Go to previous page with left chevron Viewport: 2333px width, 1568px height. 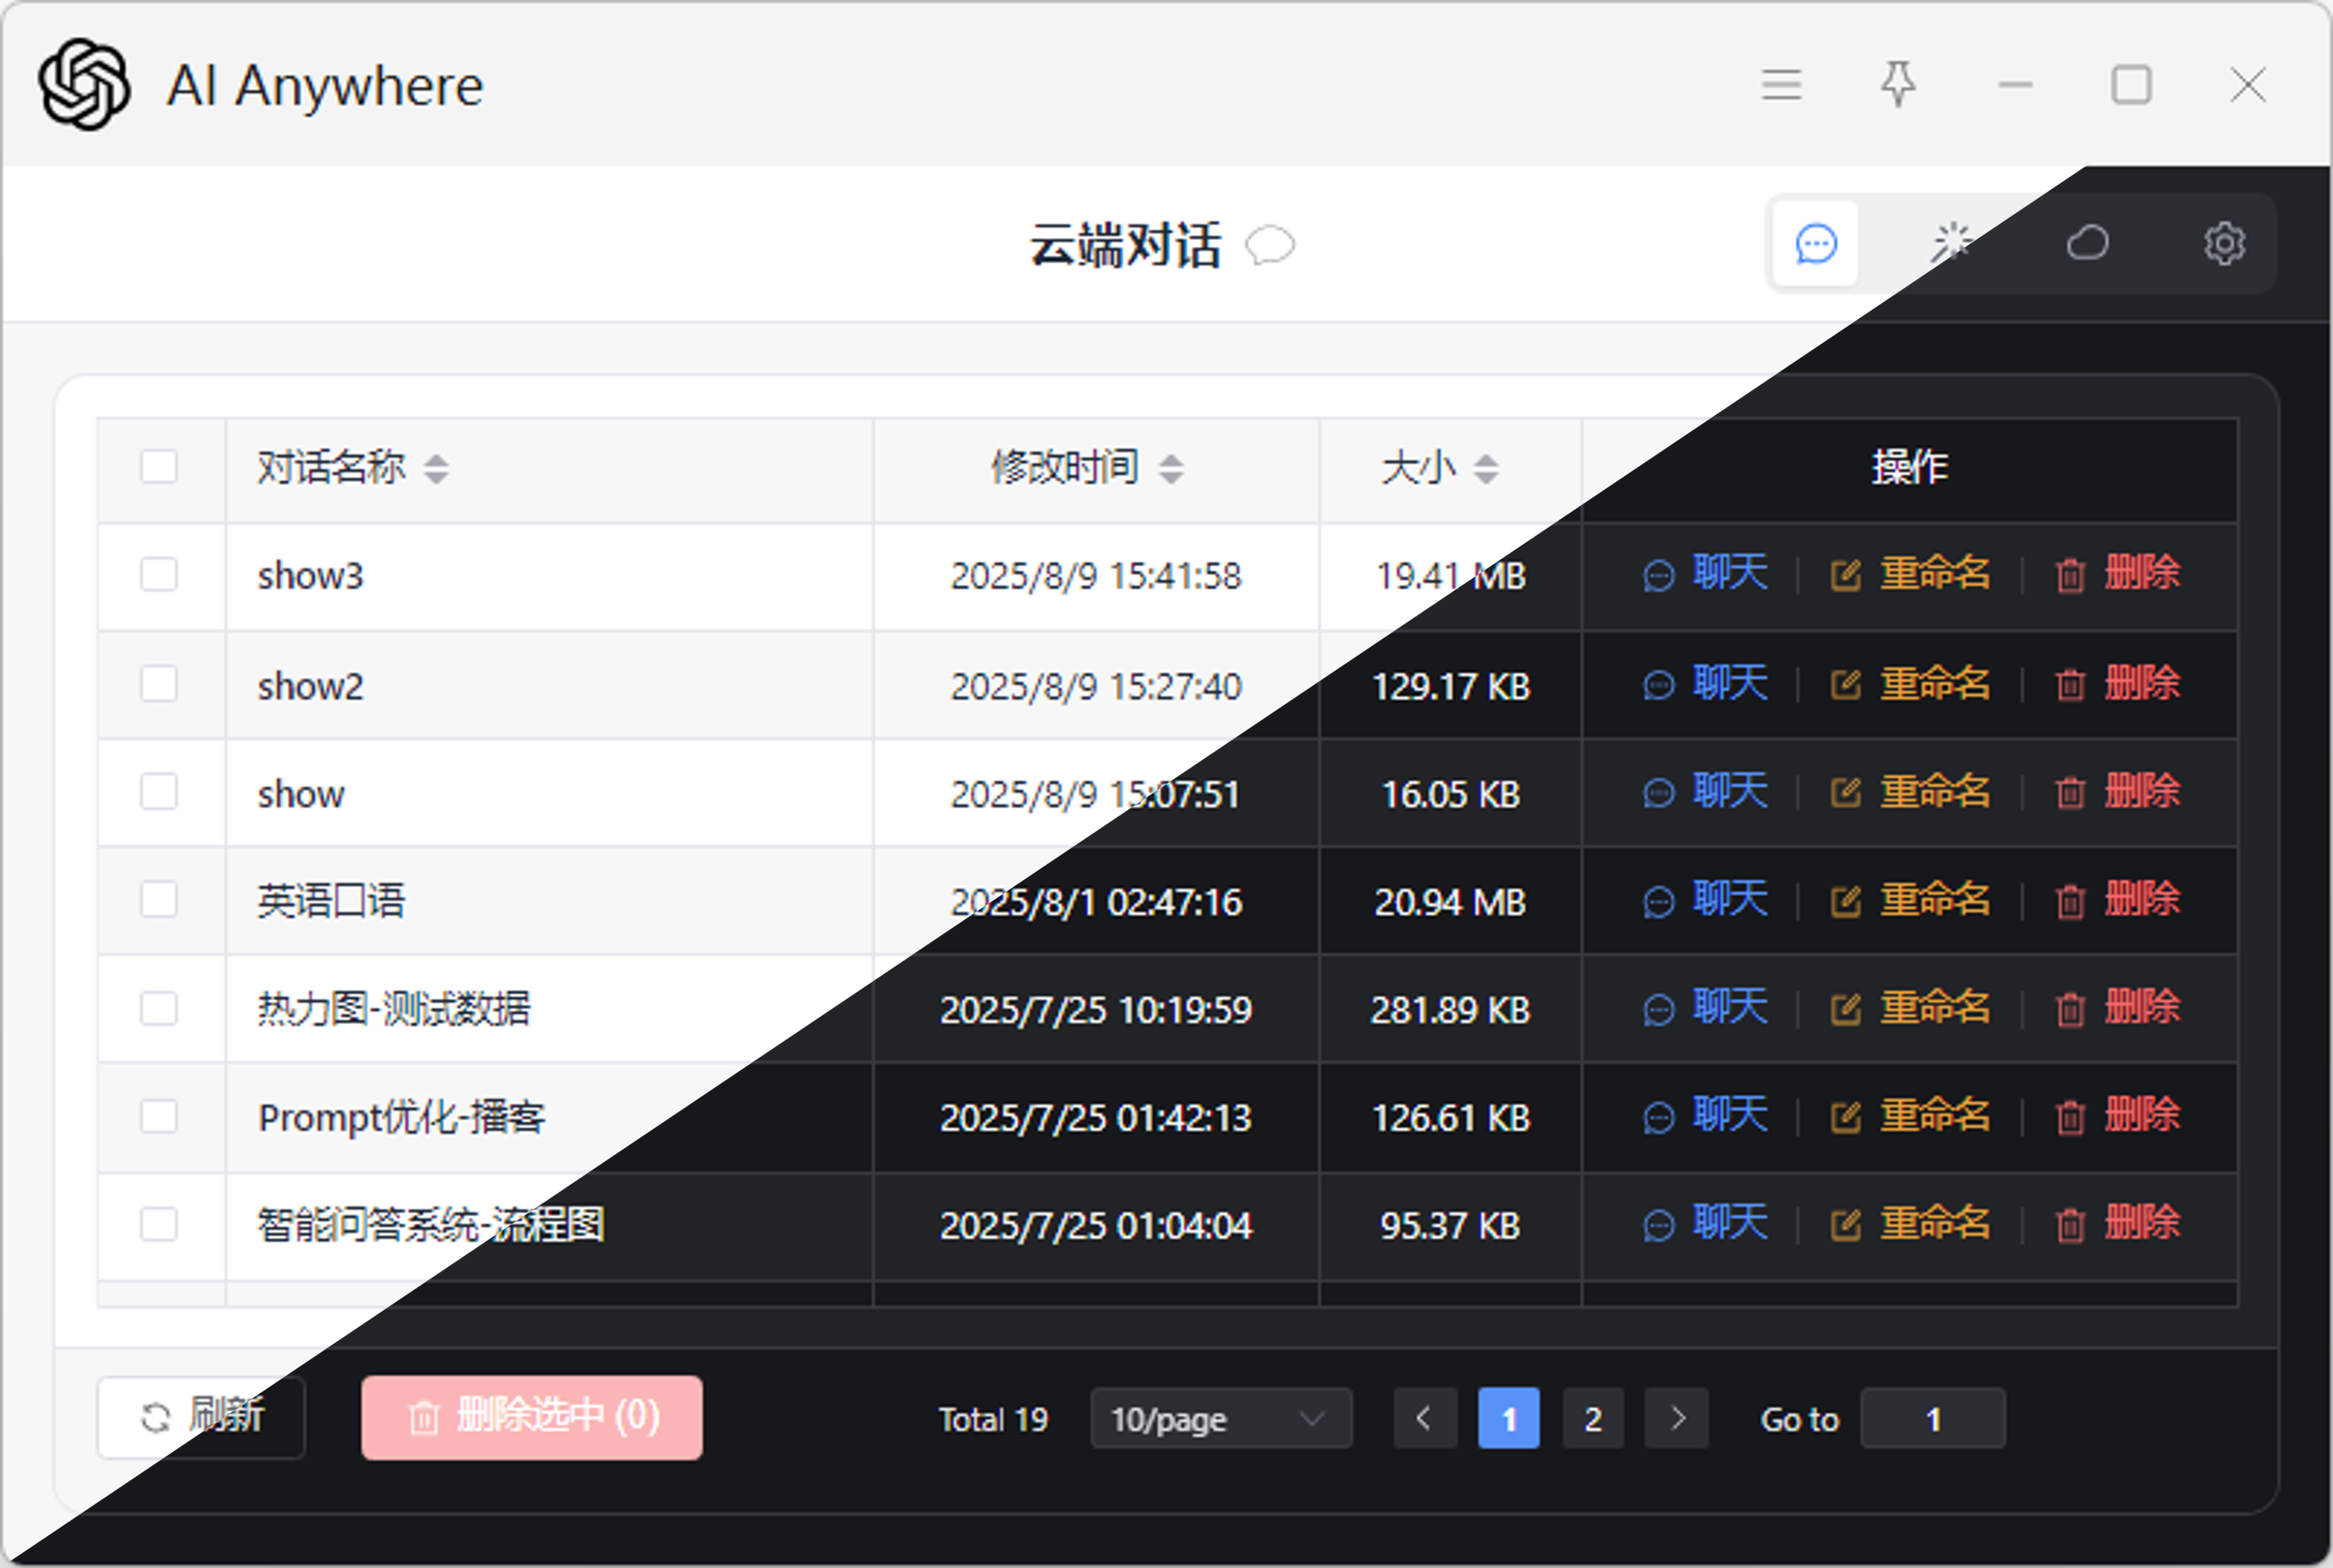coord(1425,1418)
